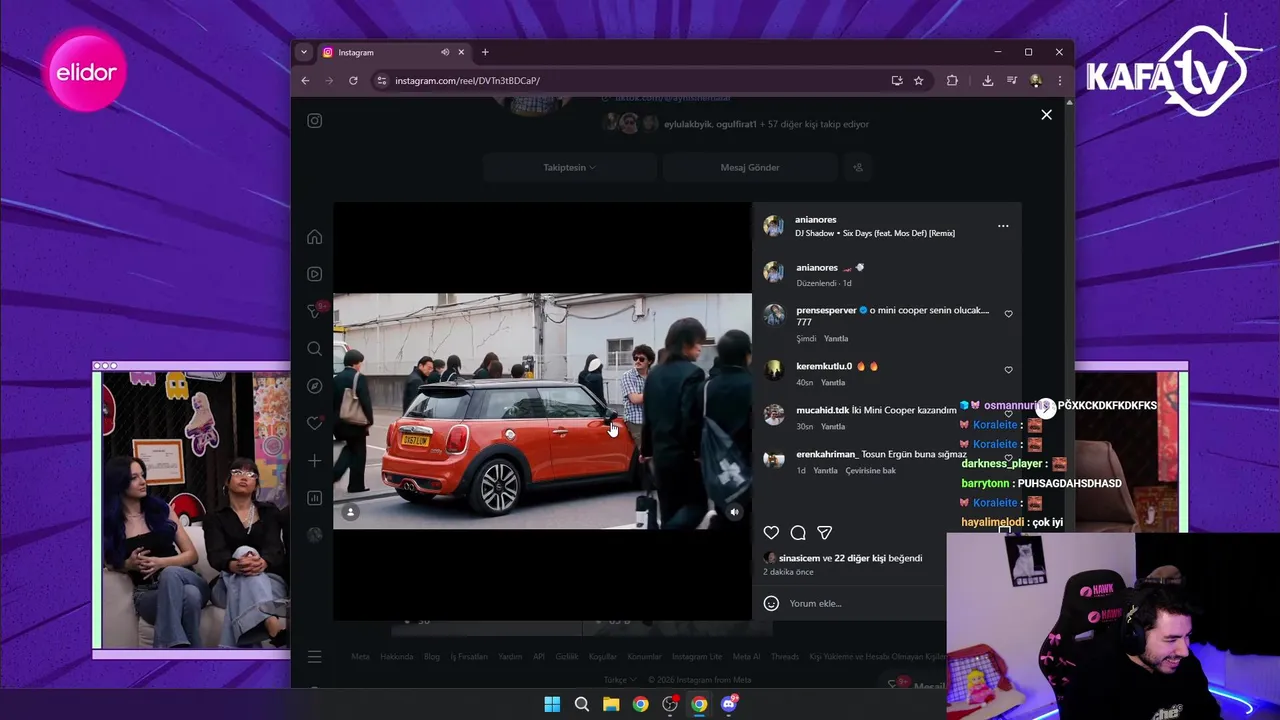Open the Instagram Lite footer link
The width and height of the screenshot is (1280, 720).
click(x=697, y=657)
